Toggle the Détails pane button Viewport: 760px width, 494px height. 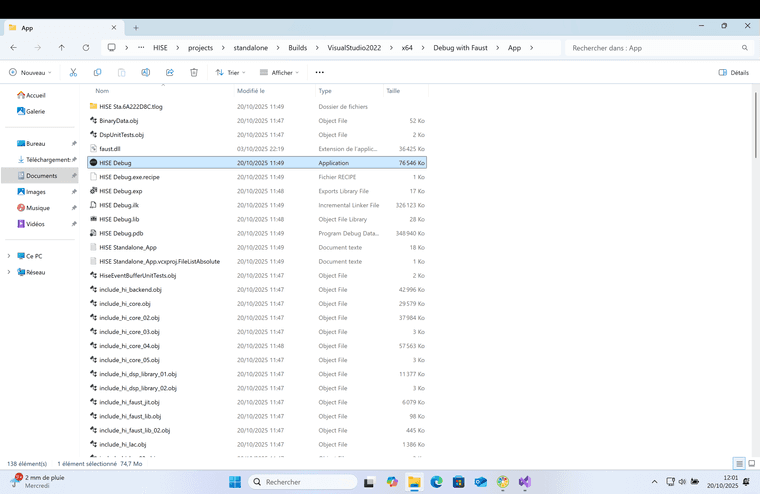pos(733,72)
